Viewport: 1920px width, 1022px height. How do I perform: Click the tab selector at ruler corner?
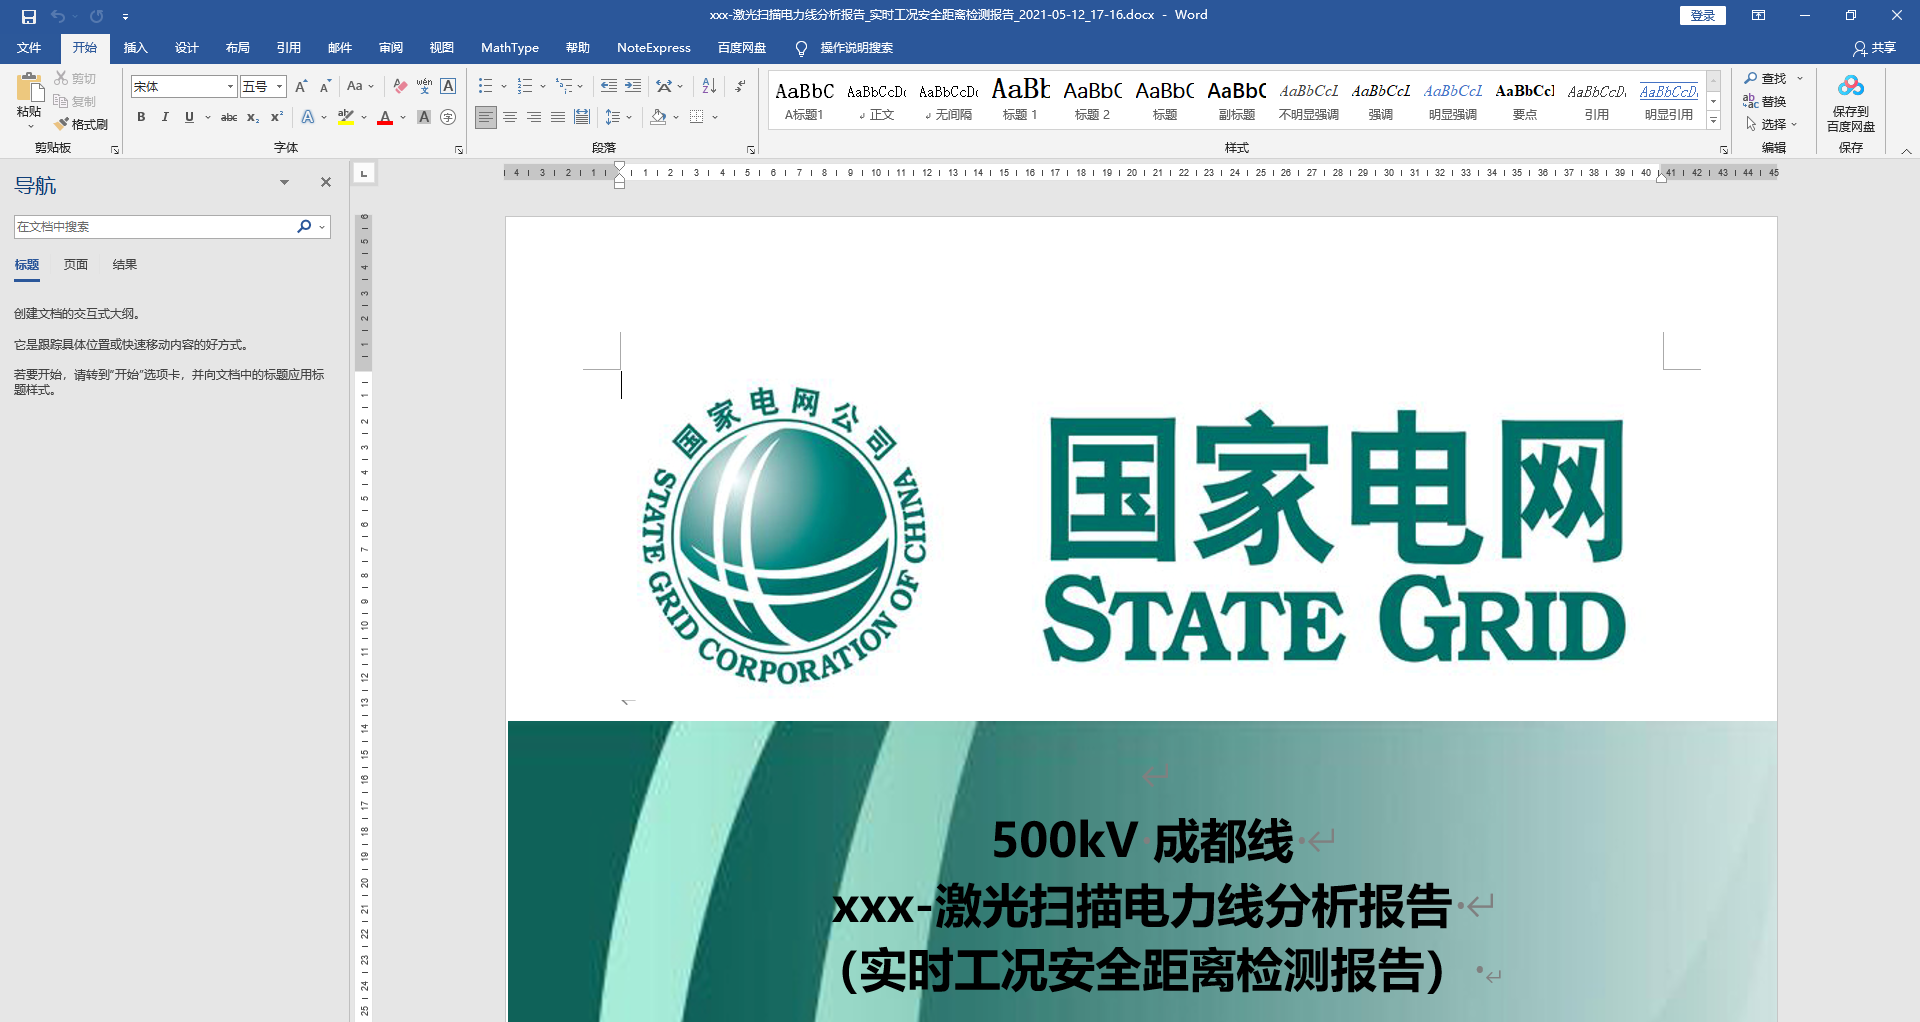[x=364, y=173]
